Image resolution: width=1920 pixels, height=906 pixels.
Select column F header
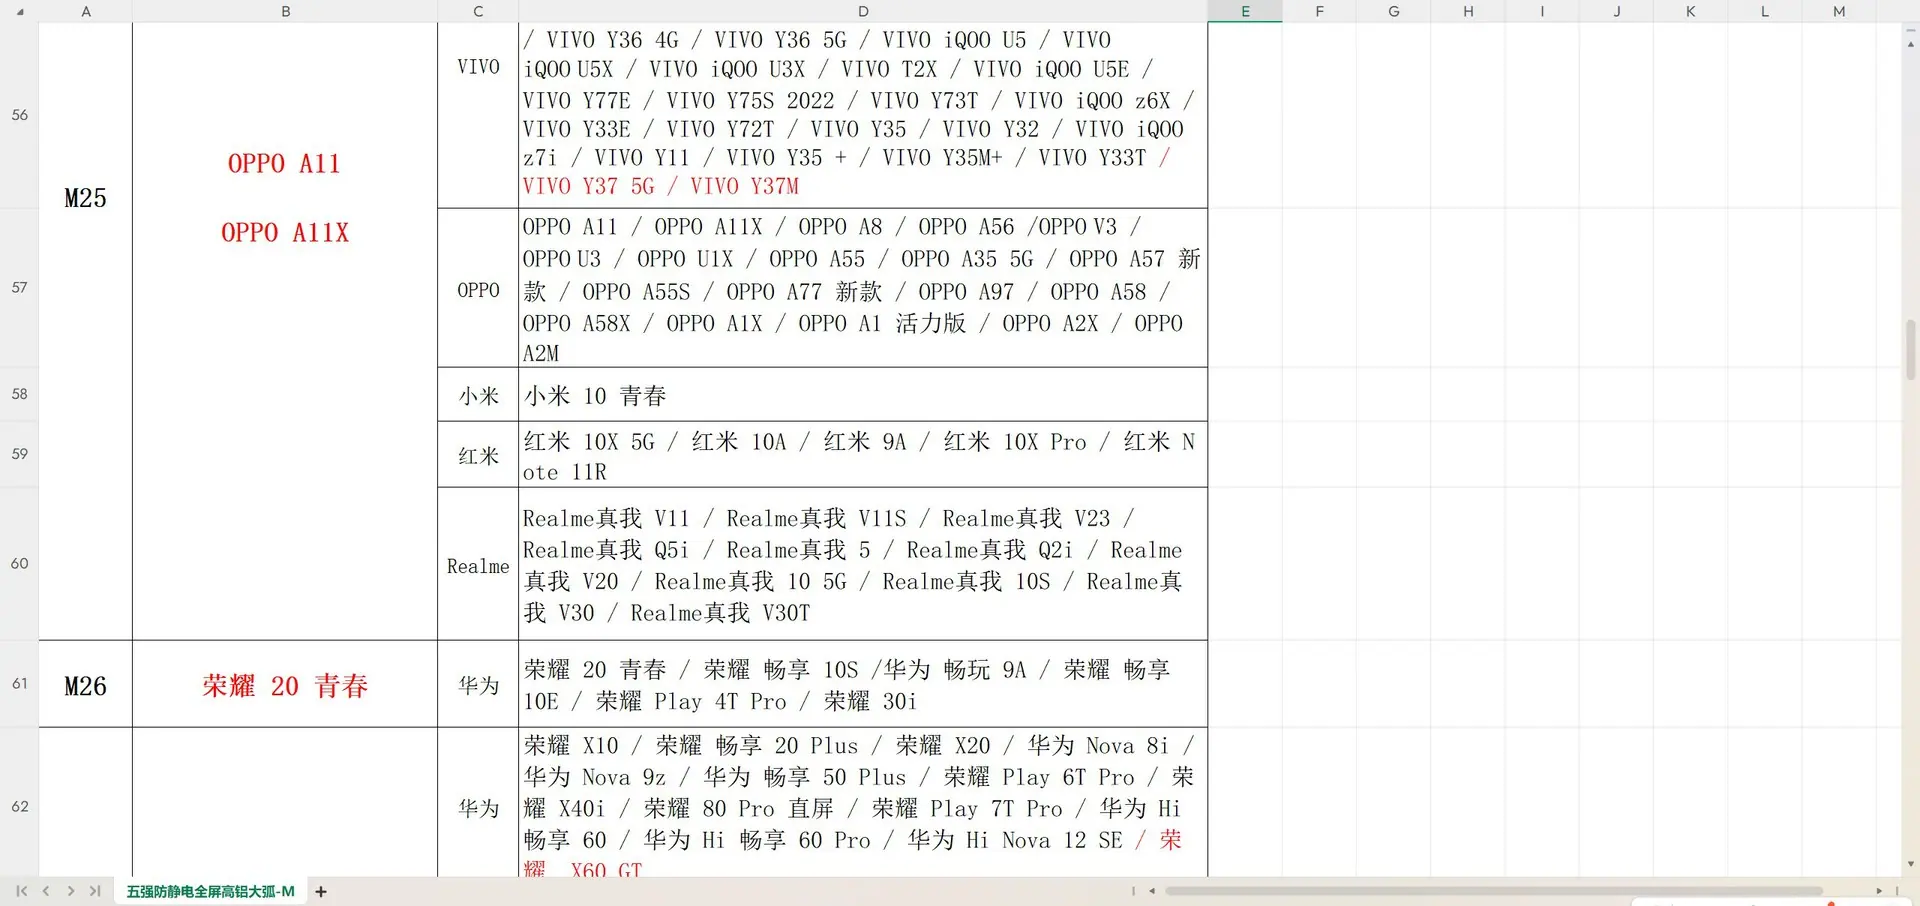tap(1319, 11)
